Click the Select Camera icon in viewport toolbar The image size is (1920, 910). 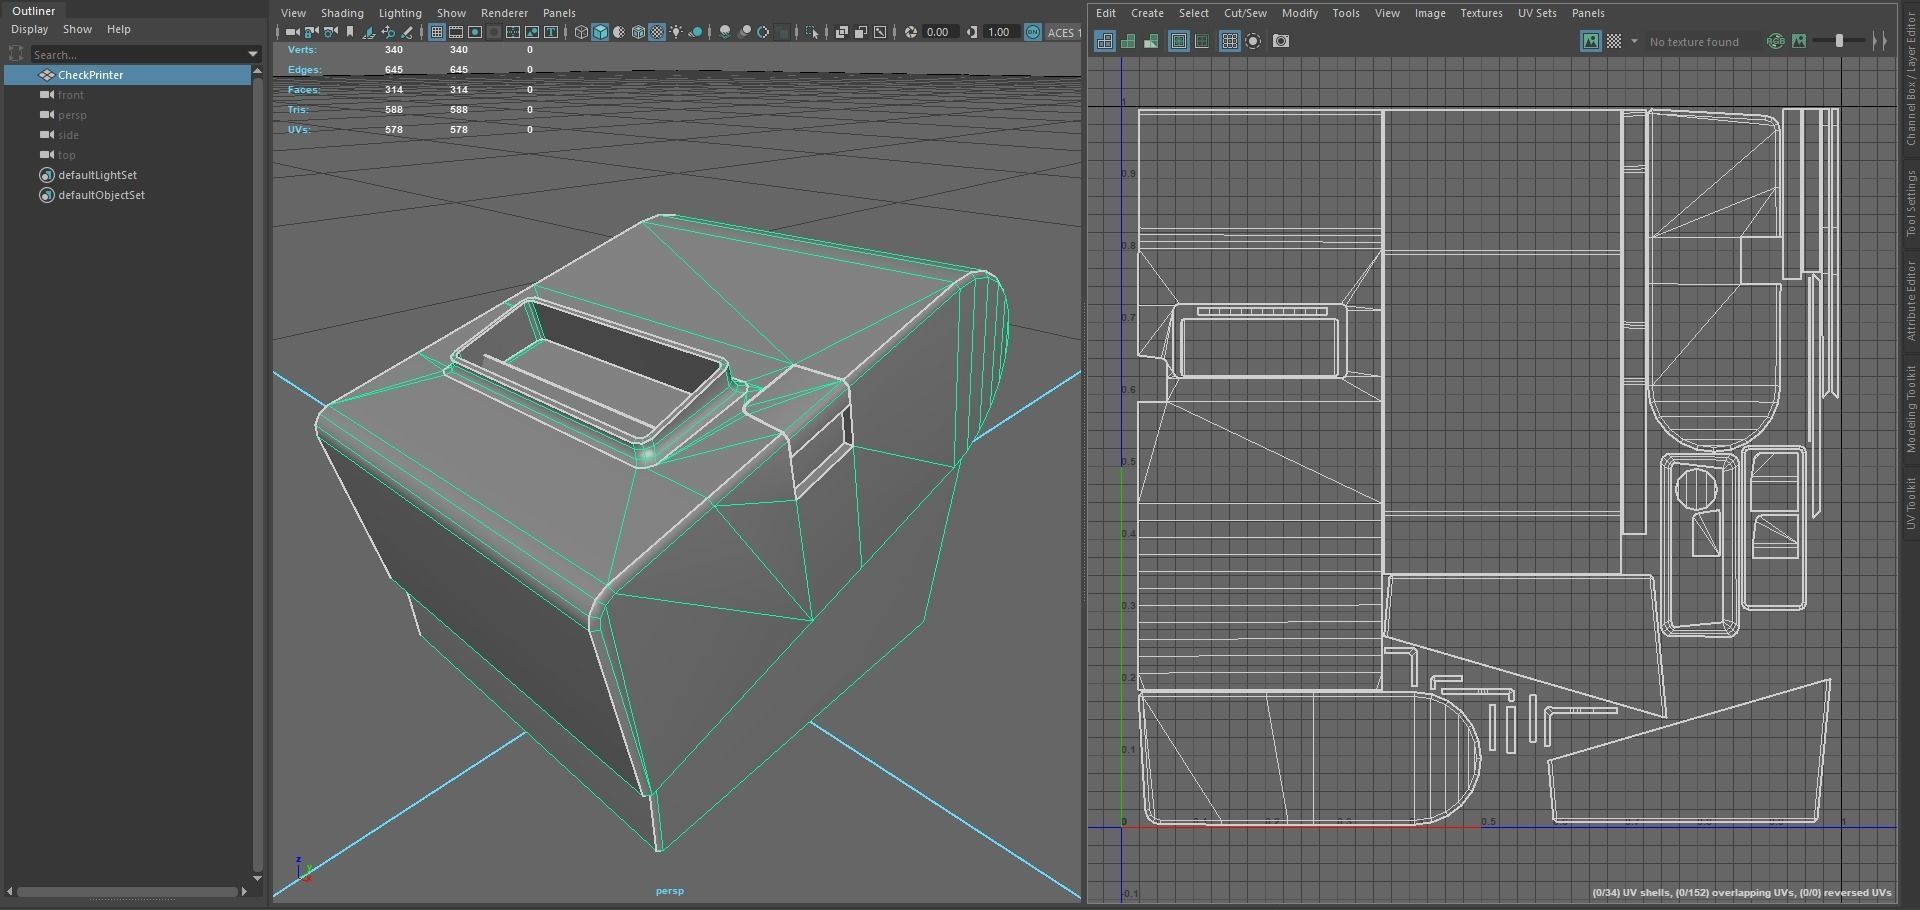[292, 32]
